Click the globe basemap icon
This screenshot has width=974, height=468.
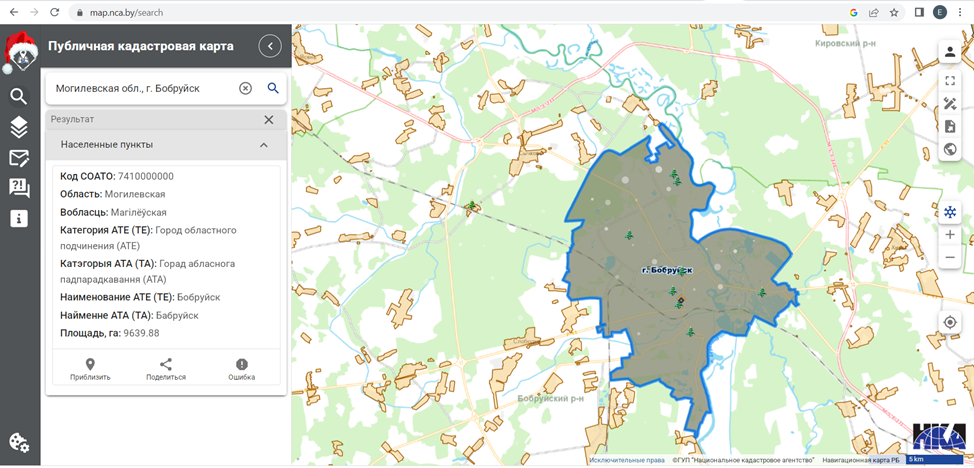(x=949, y=150)
